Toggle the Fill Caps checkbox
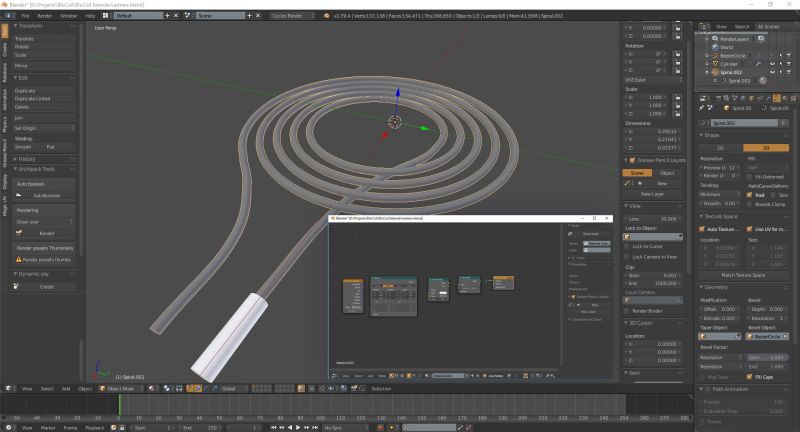This screenshot has width=800, height=432. coord(749,377)
